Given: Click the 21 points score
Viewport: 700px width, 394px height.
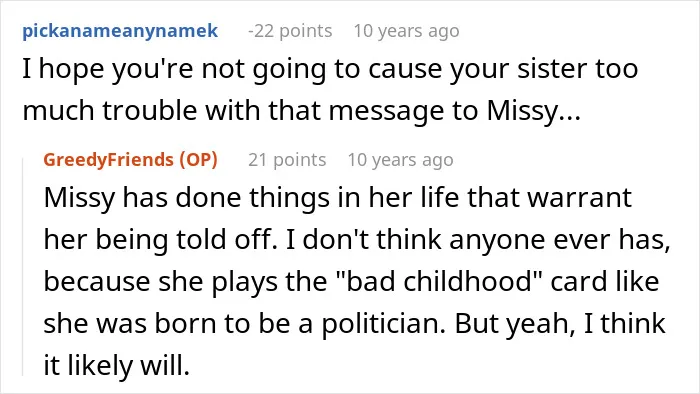Looking at the screenshot, I should pos(287,160).
